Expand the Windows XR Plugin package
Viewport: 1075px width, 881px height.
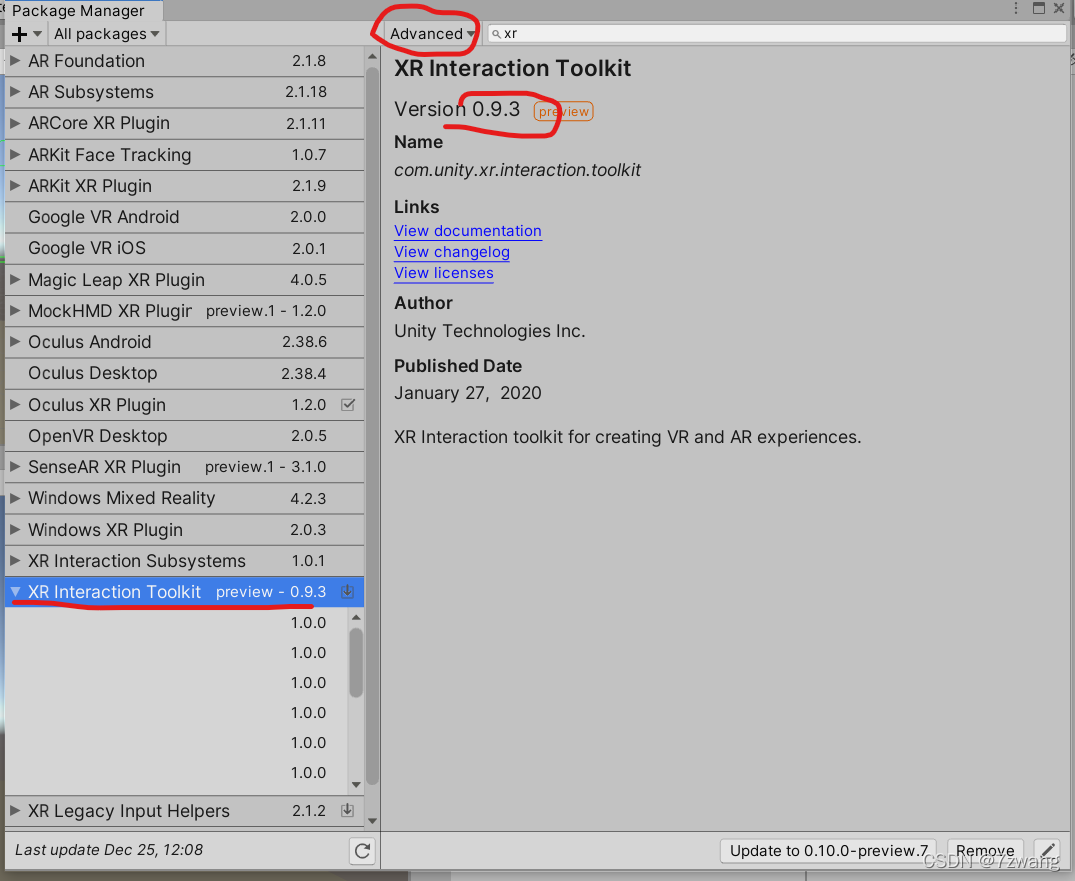click(14, 529)
